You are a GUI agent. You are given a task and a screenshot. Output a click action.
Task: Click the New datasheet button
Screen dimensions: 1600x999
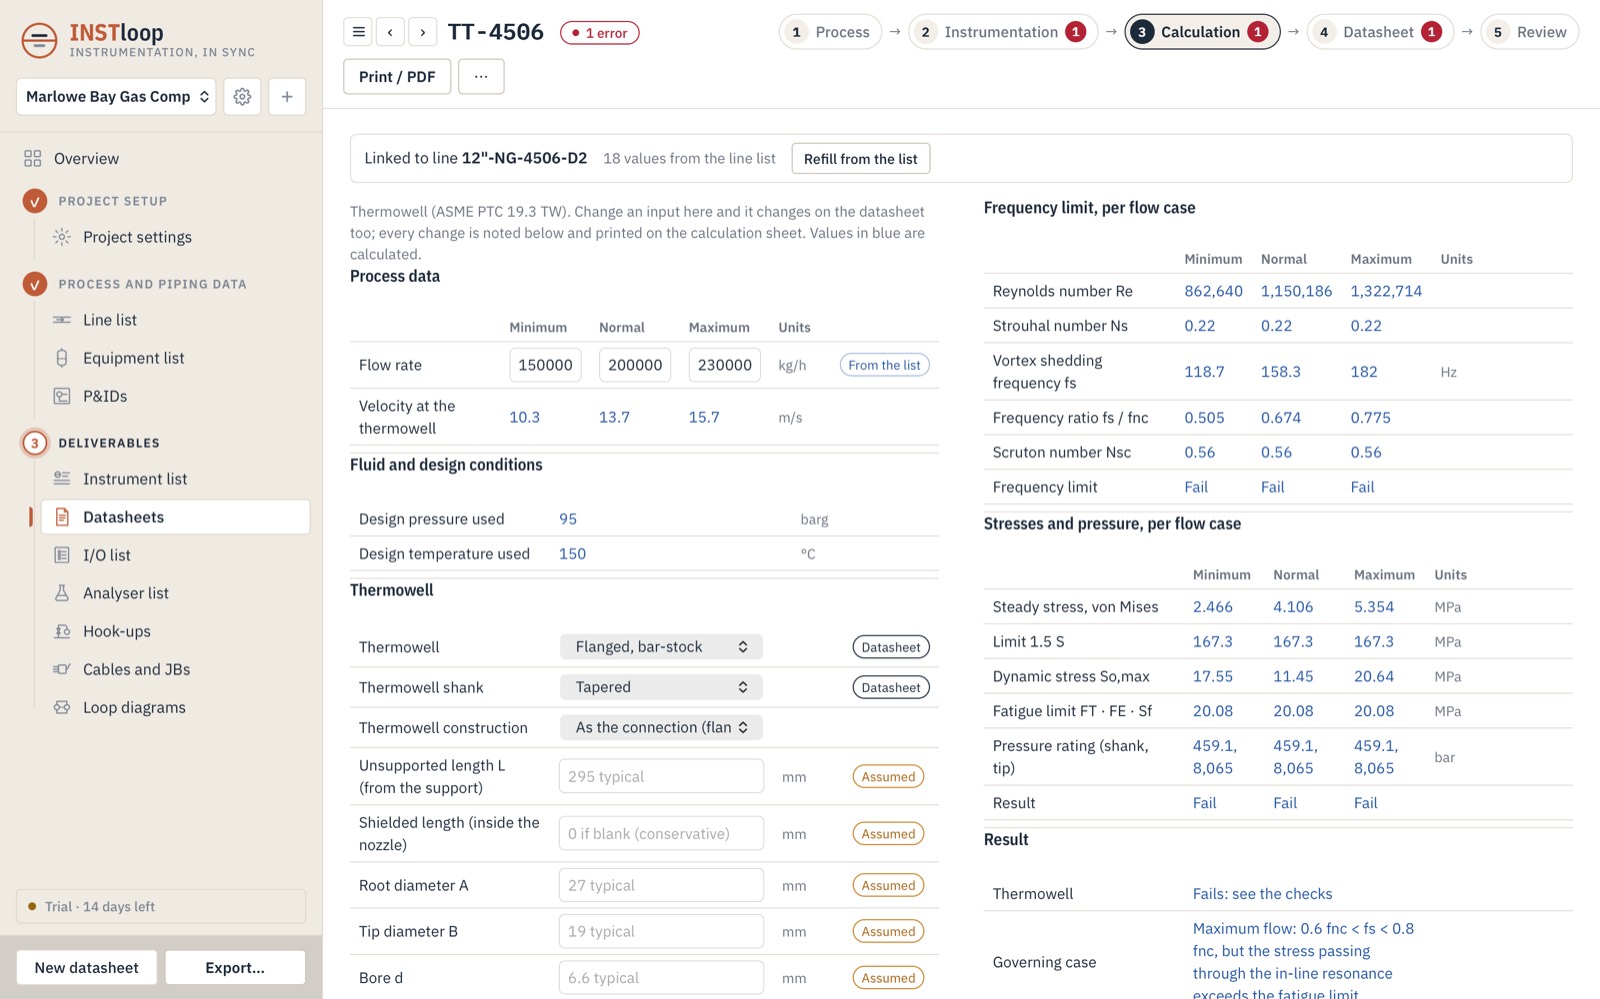87,968
